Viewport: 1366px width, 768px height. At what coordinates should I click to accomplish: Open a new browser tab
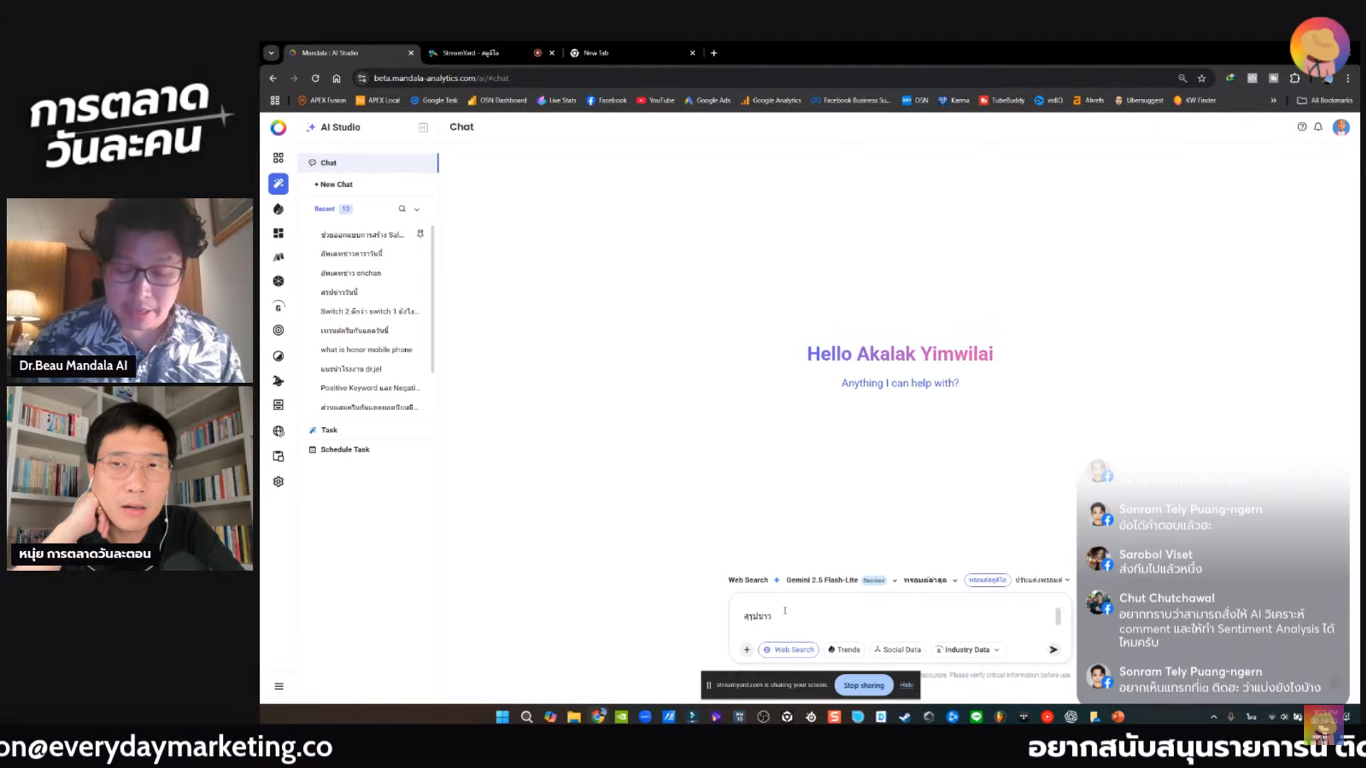(713, 53)
